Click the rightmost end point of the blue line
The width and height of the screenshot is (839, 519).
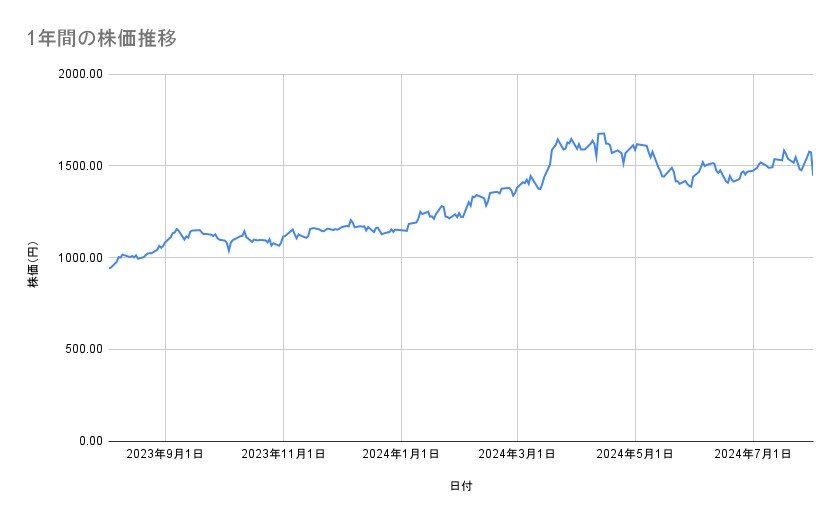click(812, 175)
